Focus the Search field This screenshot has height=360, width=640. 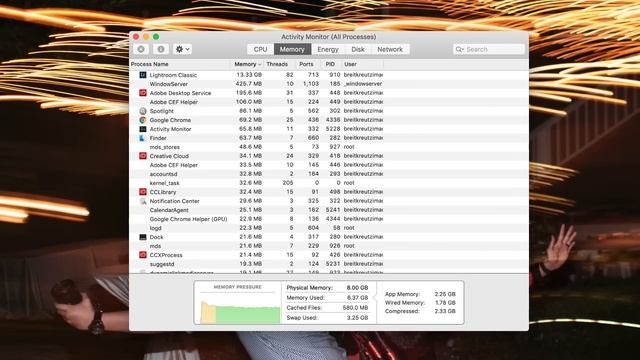[x=488, y=49]
